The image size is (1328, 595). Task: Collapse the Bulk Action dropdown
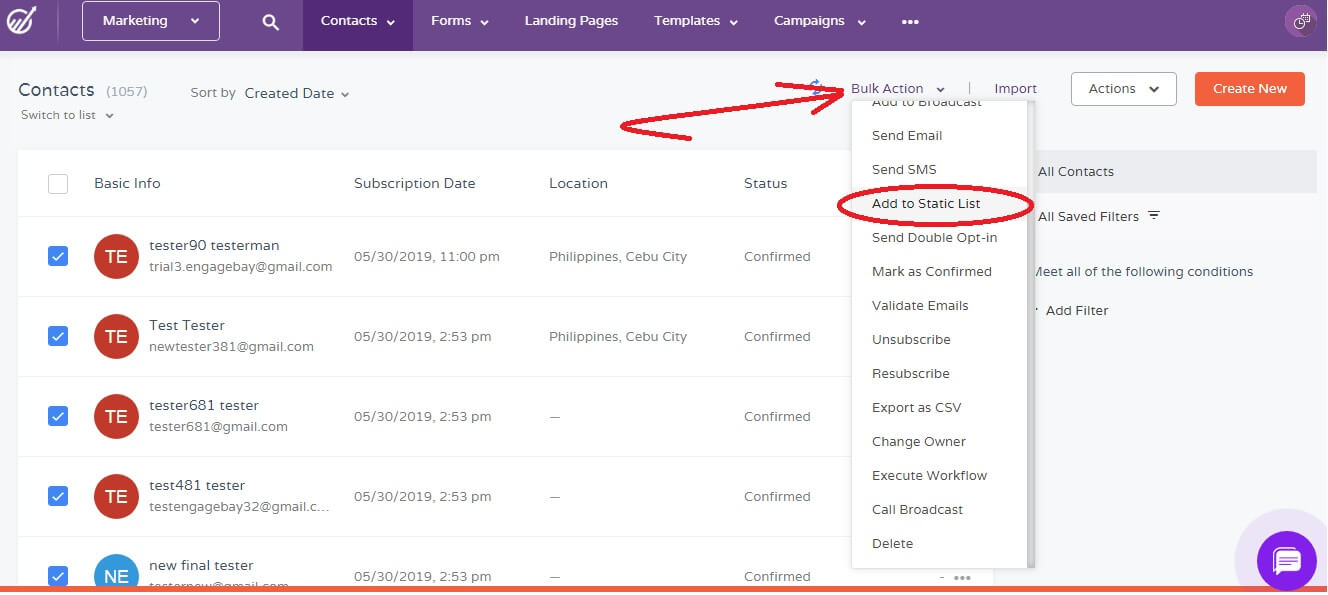click(x=898, y=89)
